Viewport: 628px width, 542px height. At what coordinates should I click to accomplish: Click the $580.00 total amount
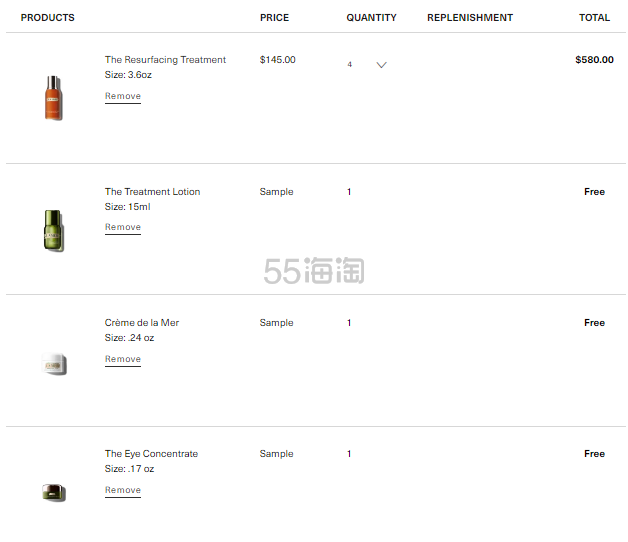594,60
